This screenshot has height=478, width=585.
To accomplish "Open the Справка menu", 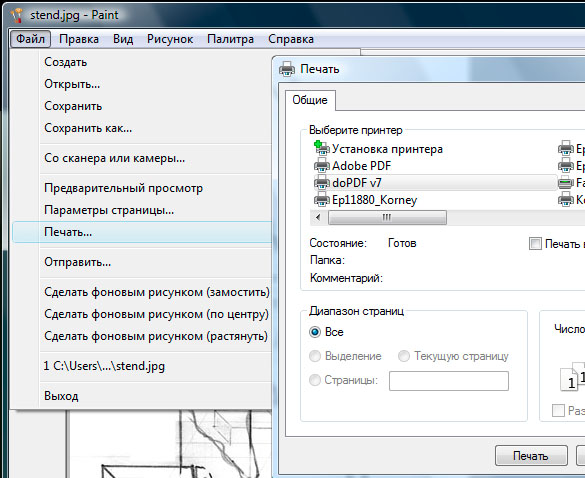I will tap(291, 39).
